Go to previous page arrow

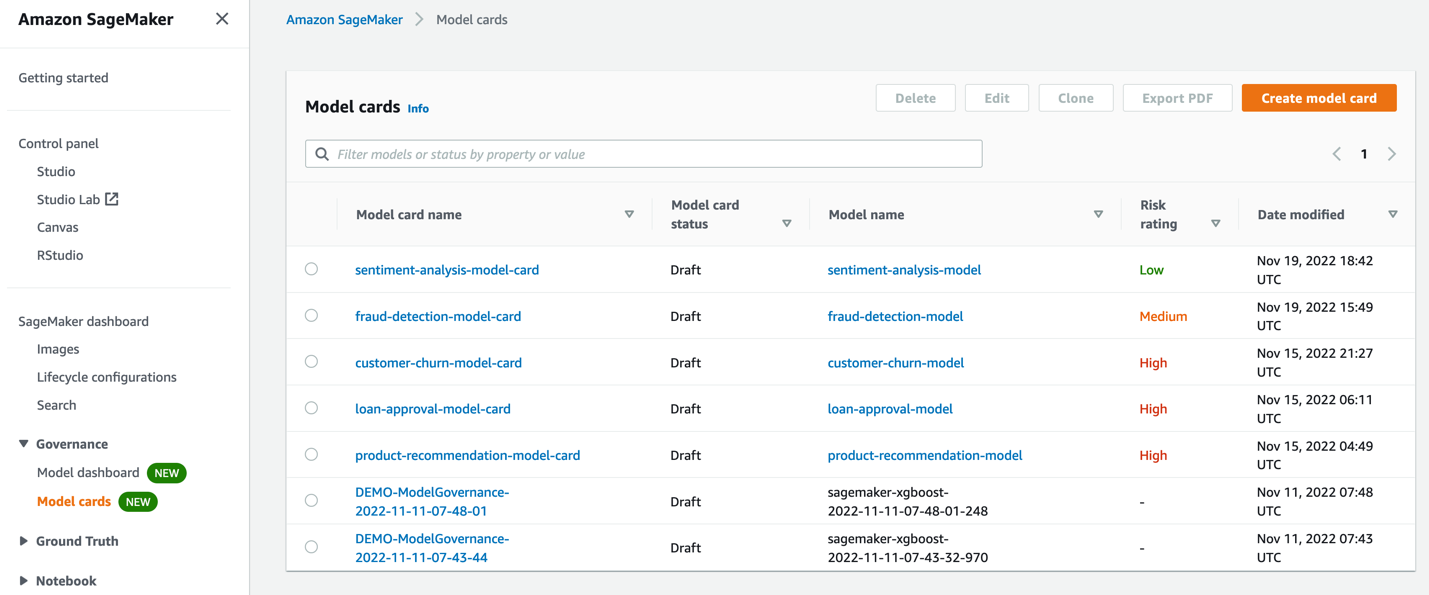(x=1336, y=154)
